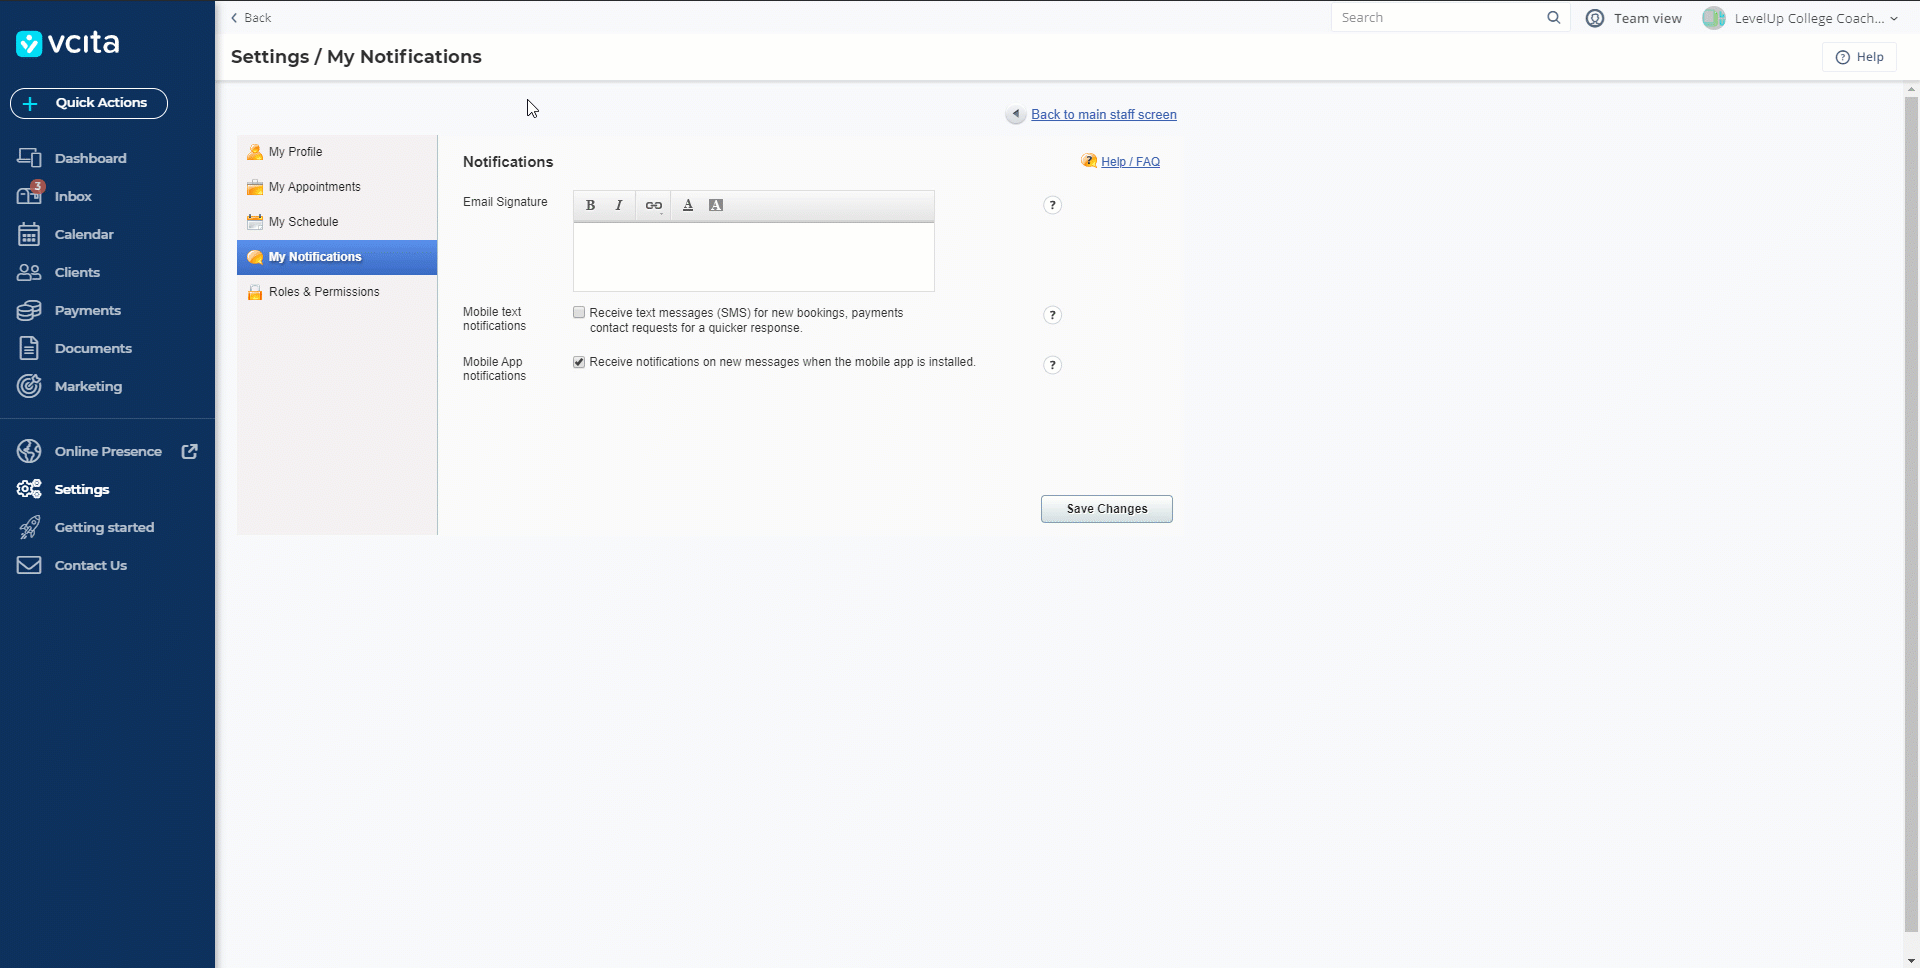The width and height of the screenshot is (1920, 968).
Task: Click the vcita logo
Action: tap(68, 43)
